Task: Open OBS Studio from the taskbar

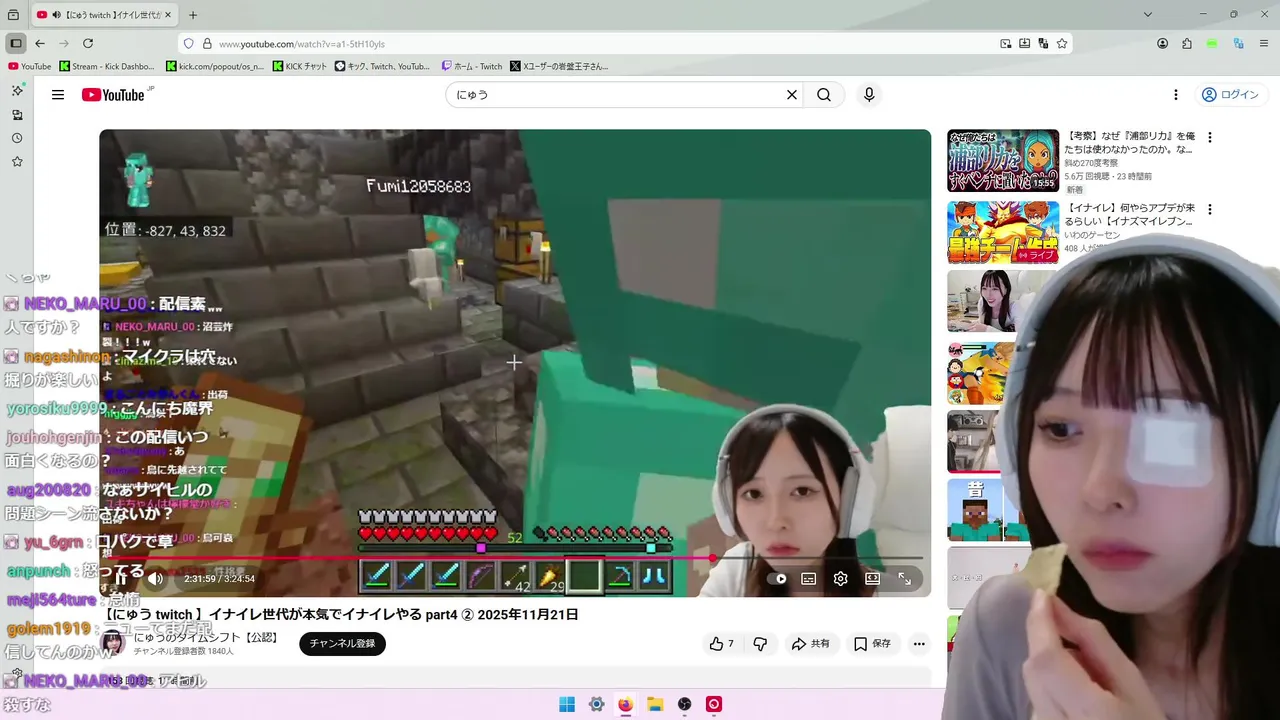Action: pos(684,704)
